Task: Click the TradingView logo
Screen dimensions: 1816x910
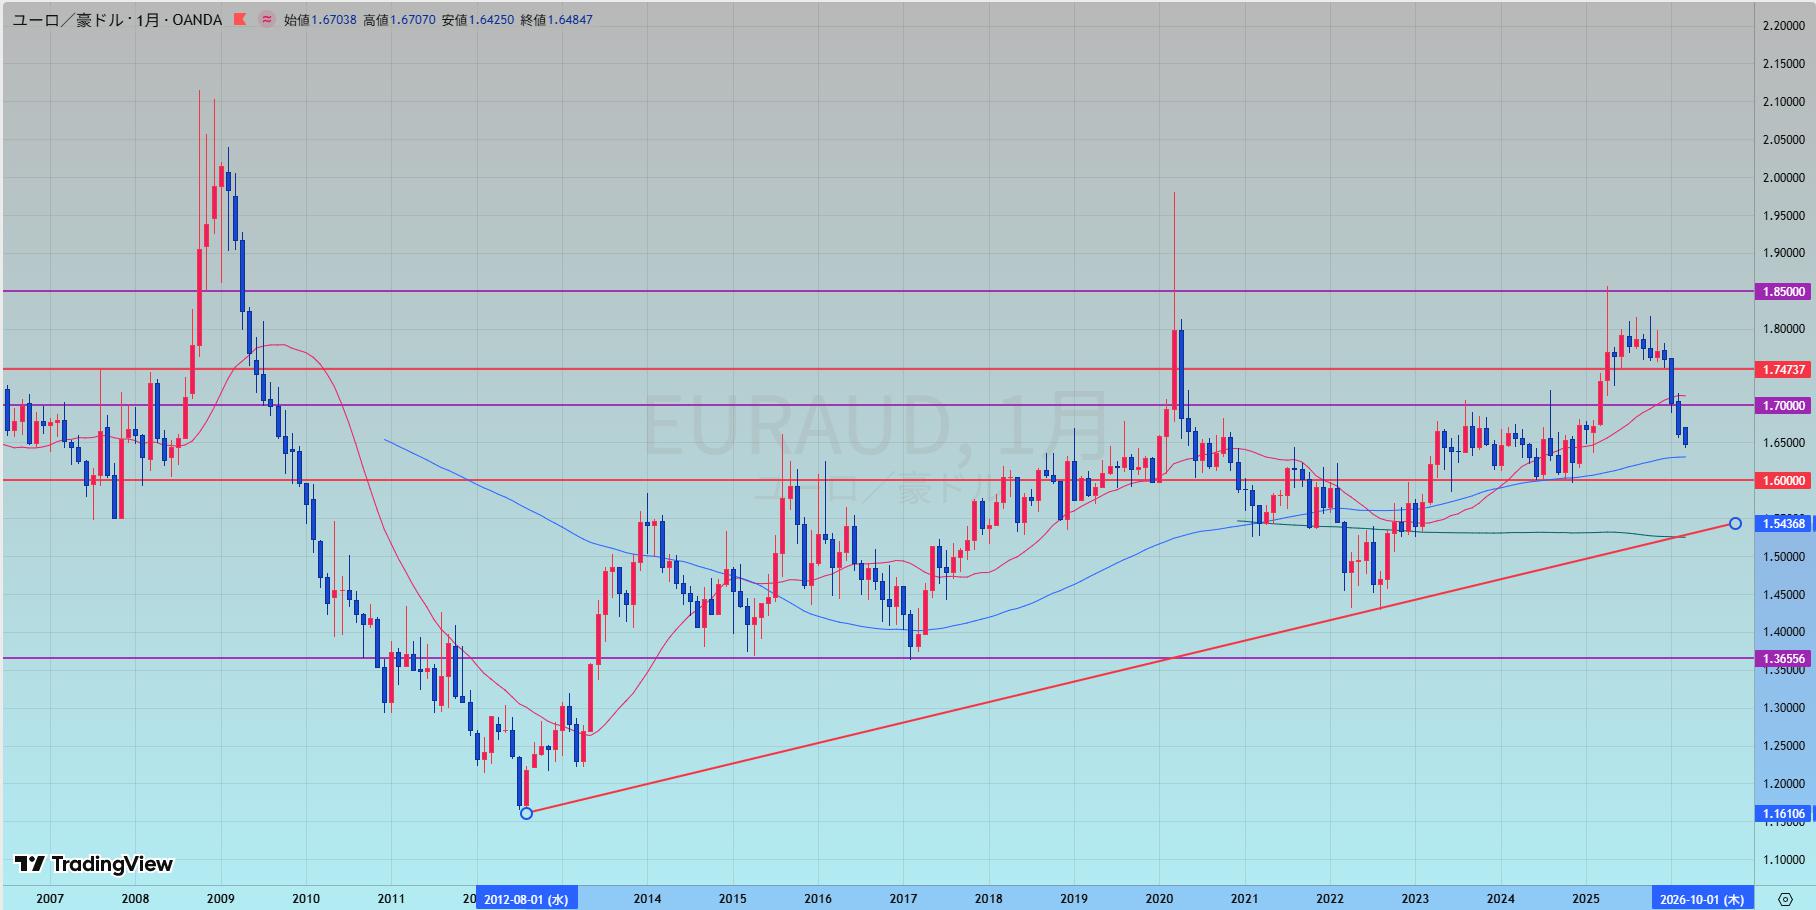Action: point(94,864)
